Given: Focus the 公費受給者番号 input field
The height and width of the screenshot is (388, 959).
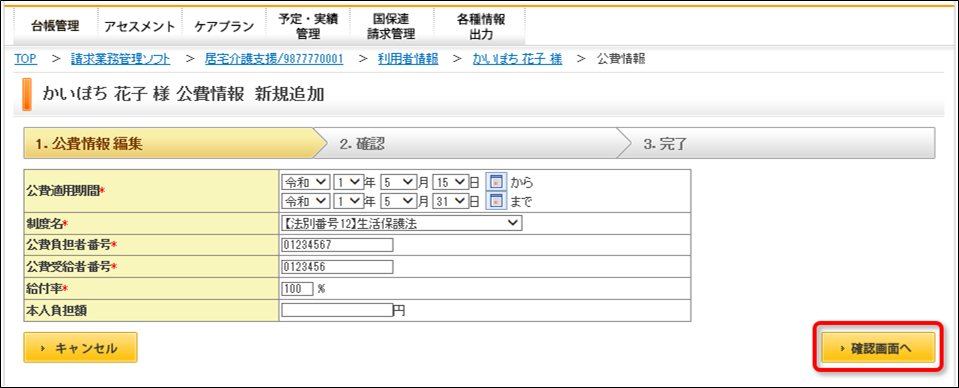Looking at the screenshot, I should pyautogui.click(x=337, y=267).
